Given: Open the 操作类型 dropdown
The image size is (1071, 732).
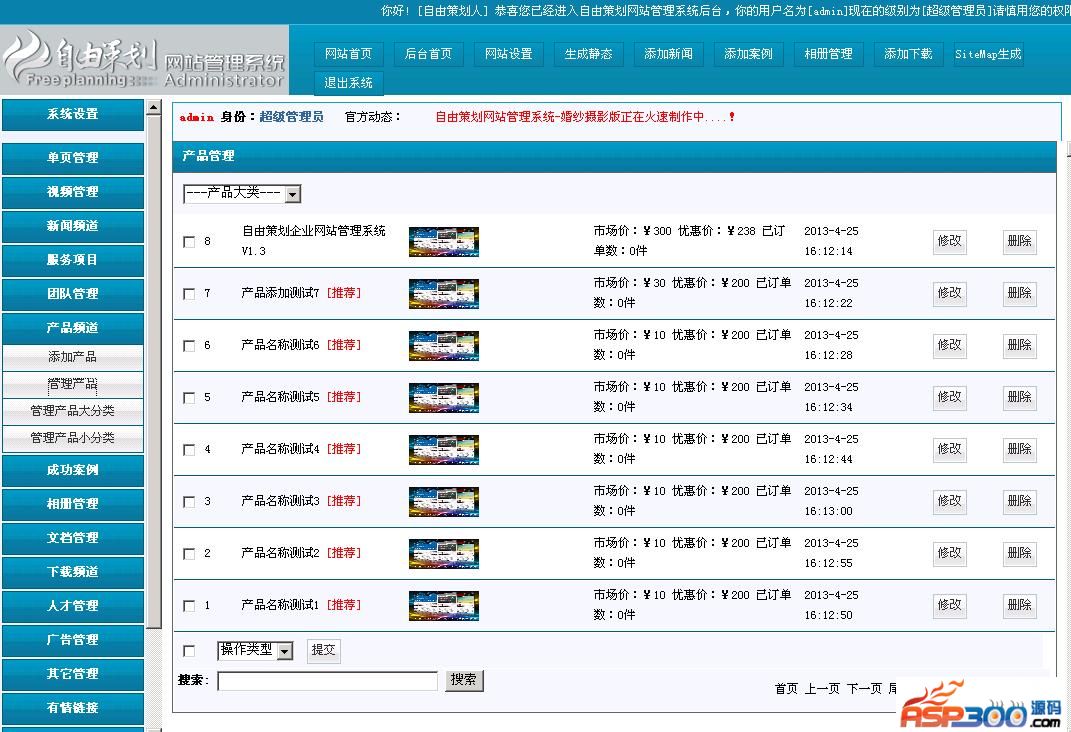Looking at the screenshot, I should [x=255, y=650].
